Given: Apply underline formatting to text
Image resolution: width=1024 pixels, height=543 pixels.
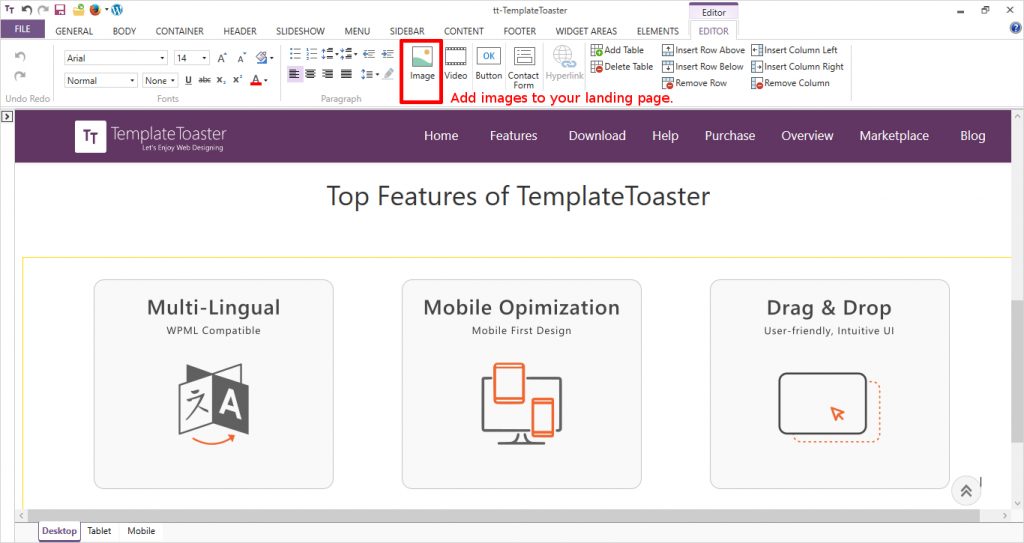Looking at the screenshot, I should 188,80.
